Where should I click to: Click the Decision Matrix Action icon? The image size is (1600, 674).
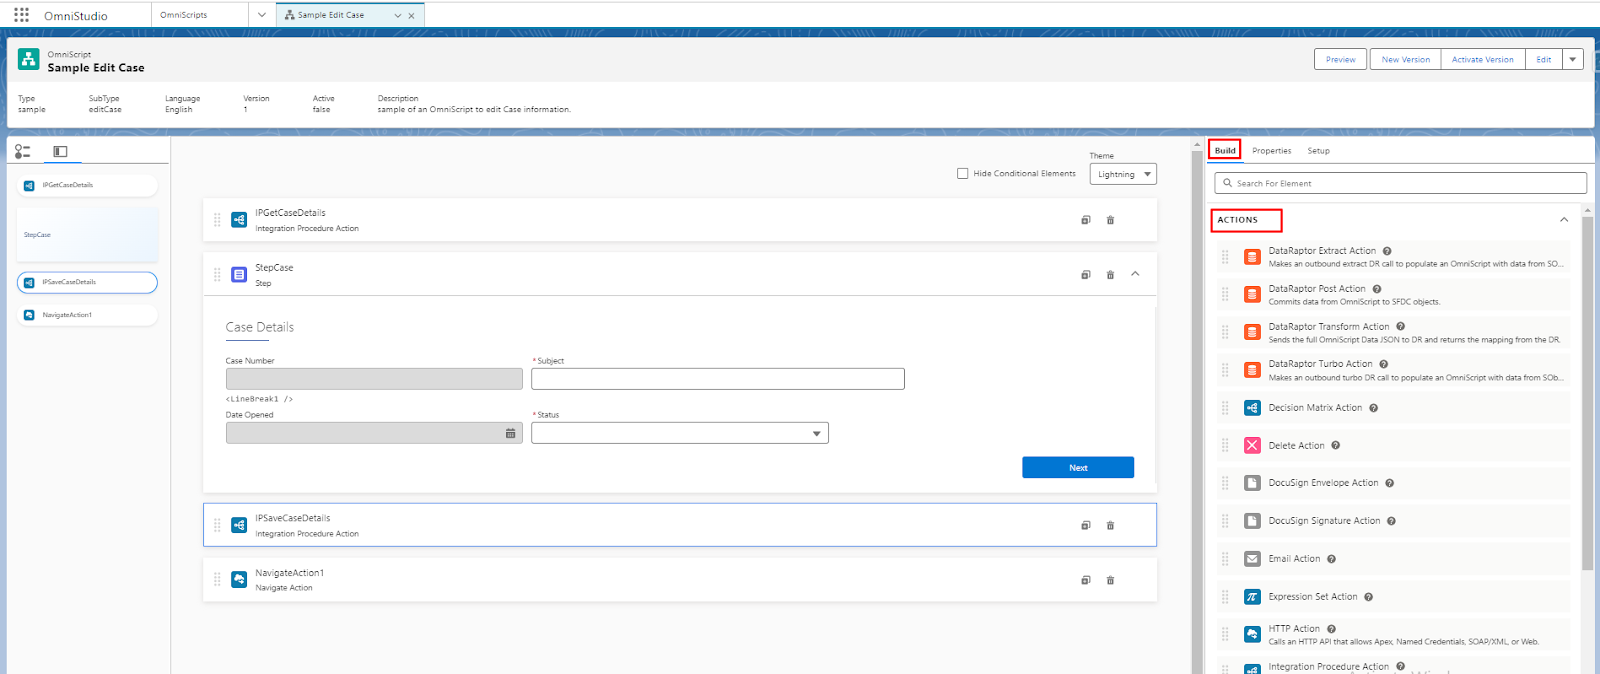pyautogui.click(x=1252, y=408)
